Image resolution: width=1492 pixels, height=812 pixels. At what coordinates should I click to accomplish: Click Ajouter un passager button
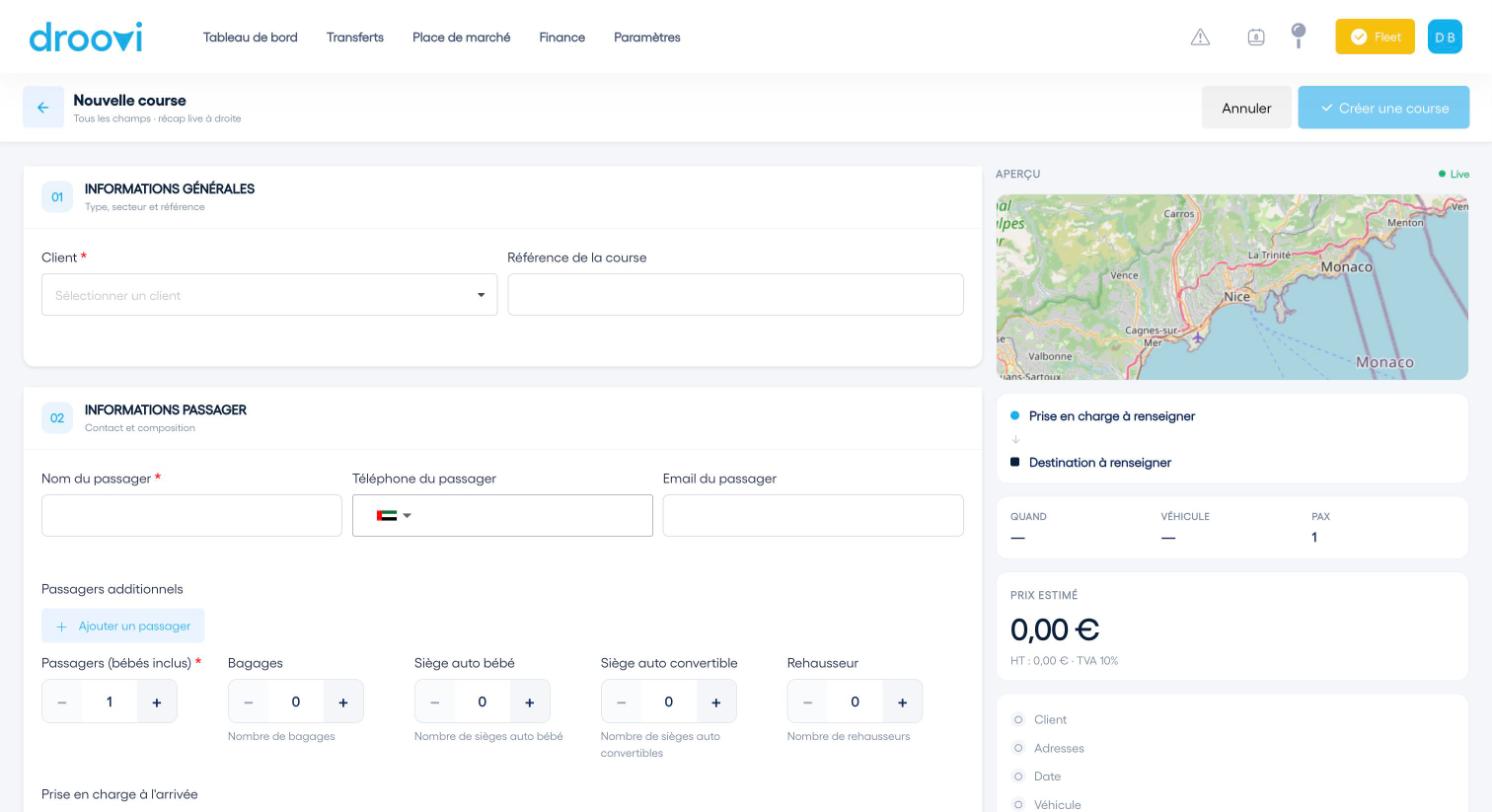click(x=123, y=626)
